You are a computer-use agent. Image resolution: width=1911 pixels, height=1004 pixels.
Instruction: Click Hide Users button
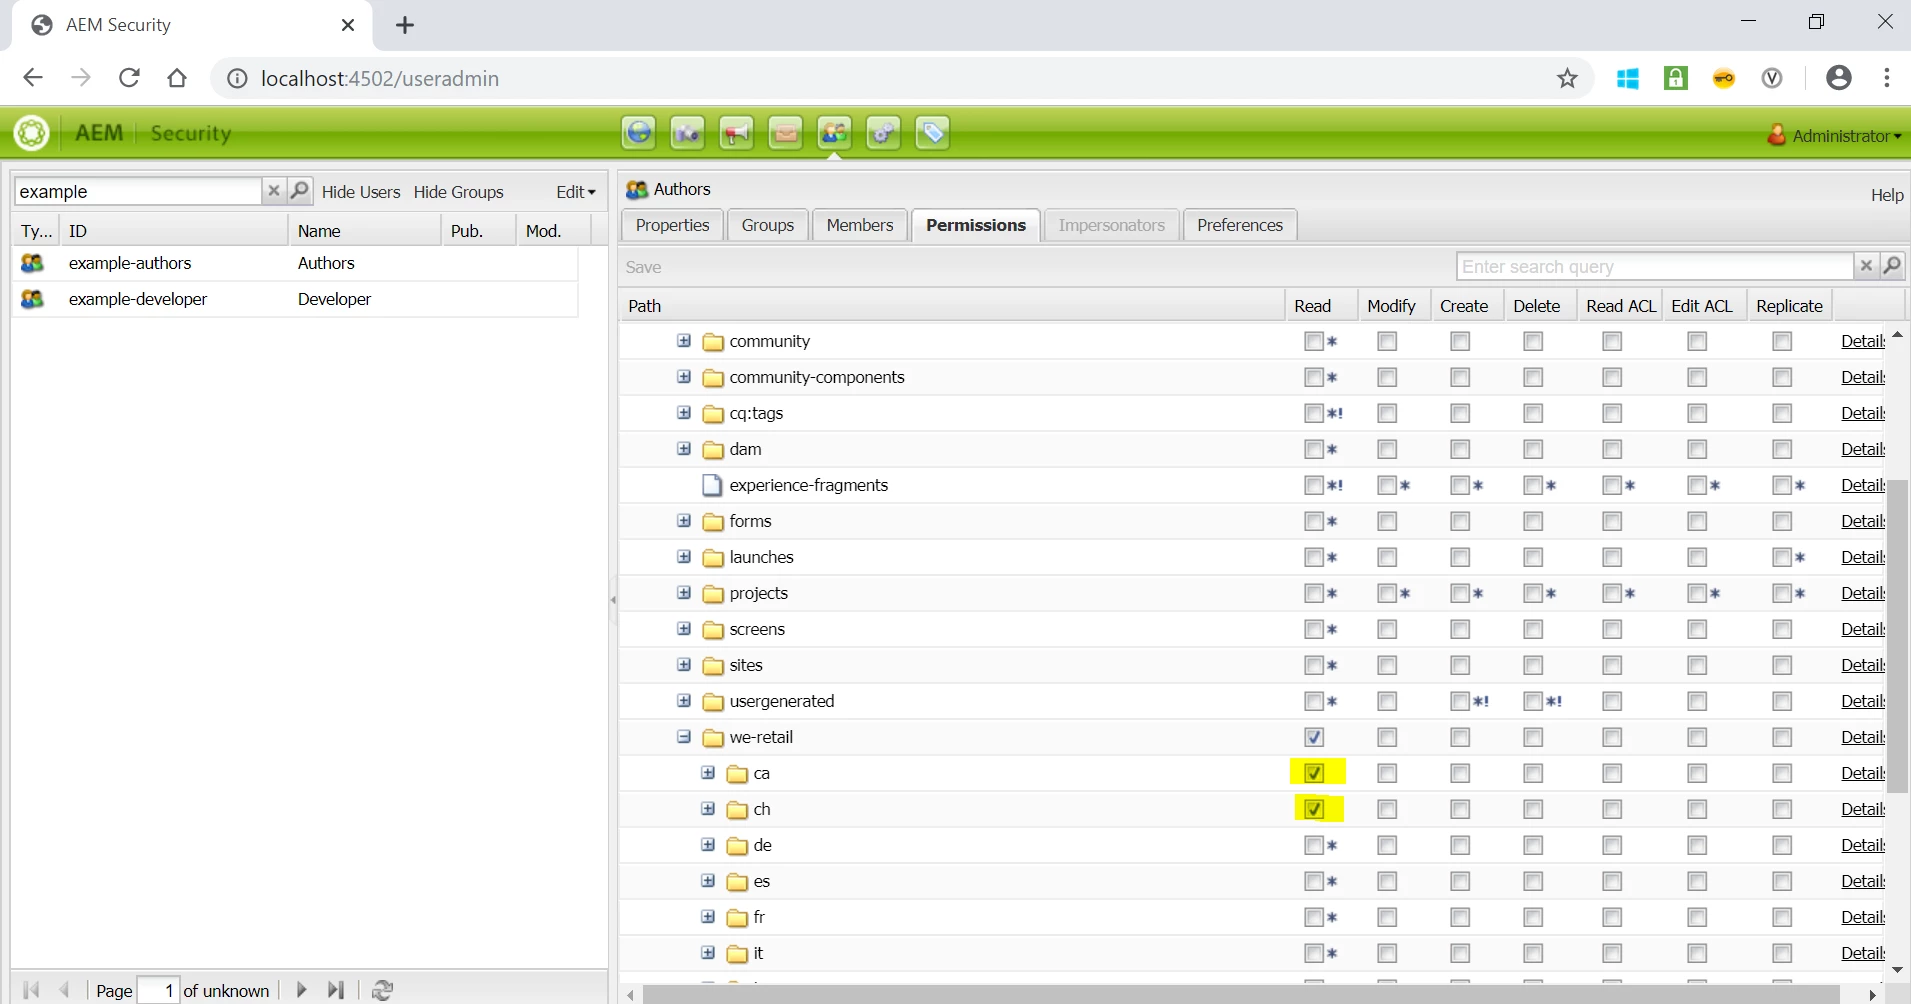361,192
